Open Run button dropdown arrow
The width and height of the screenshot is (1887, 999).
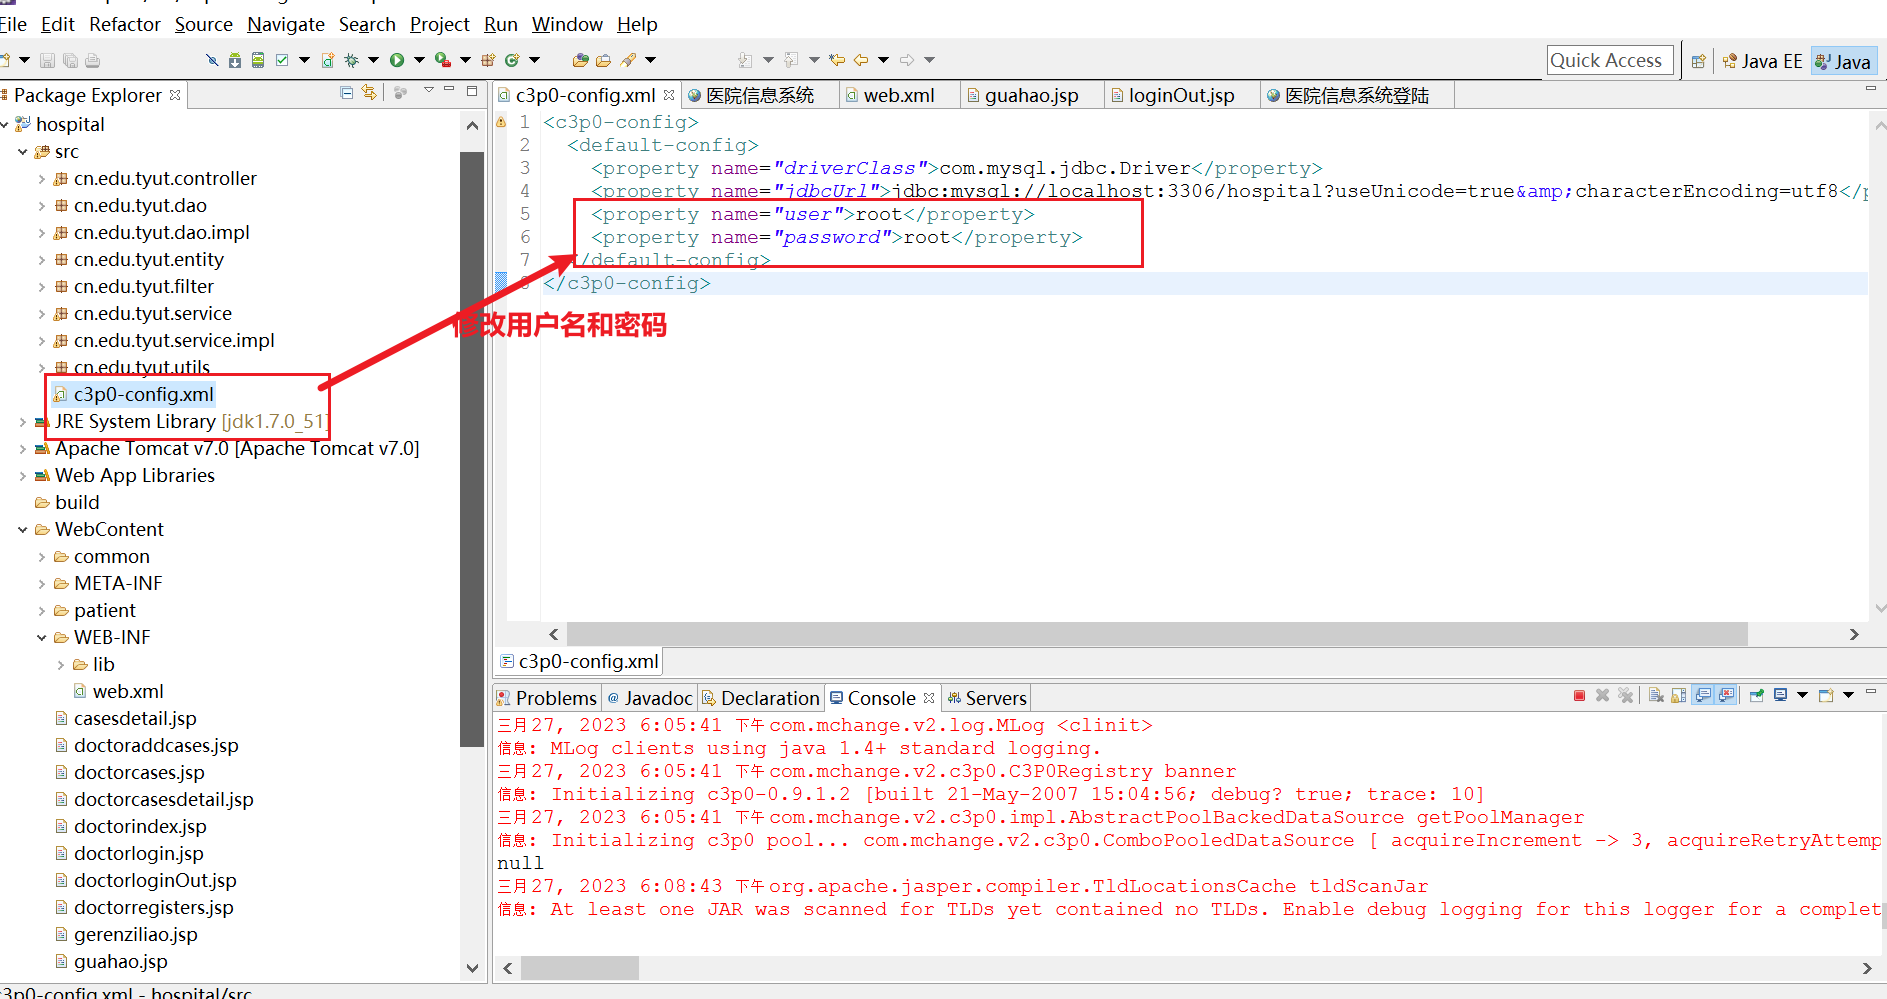pos(419,60)
